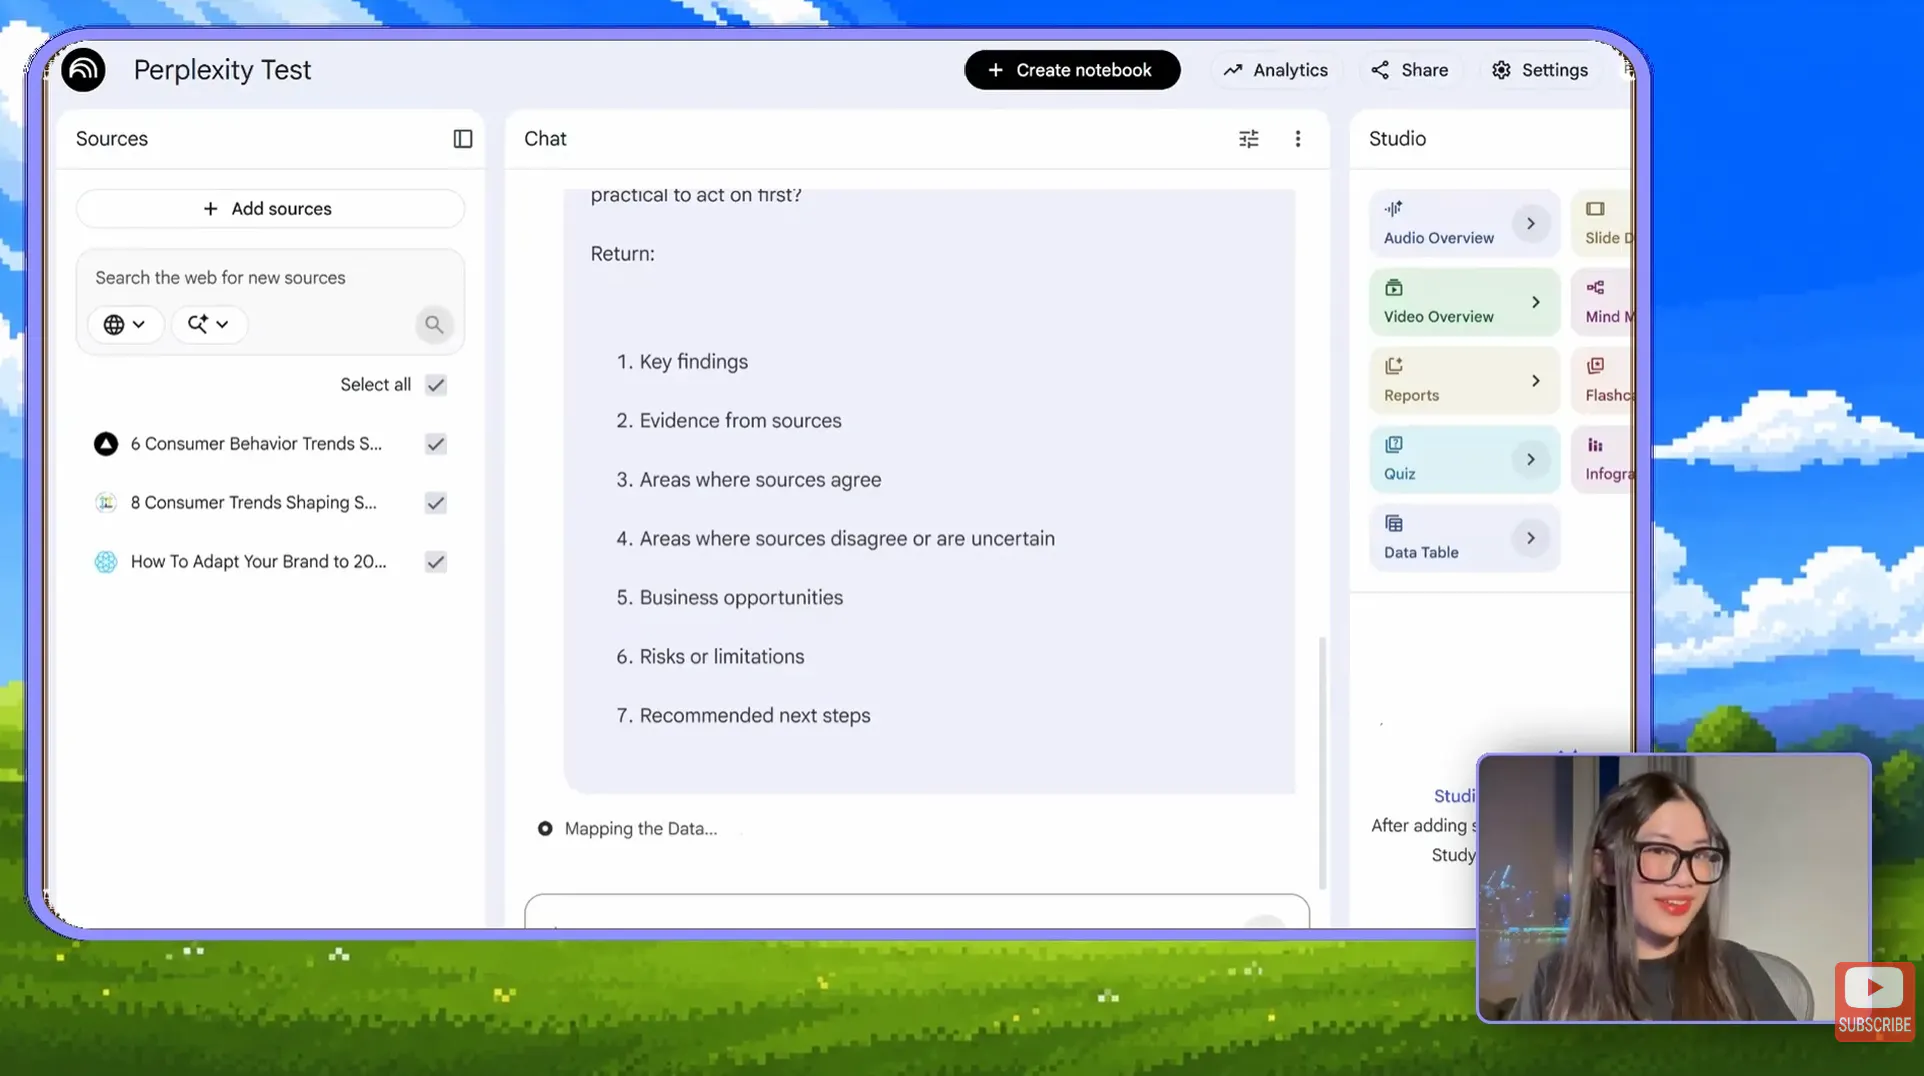Click the chat vertical scrollbar
The width and height of the screenshot is (1924, 1076).
point(1322,762)
